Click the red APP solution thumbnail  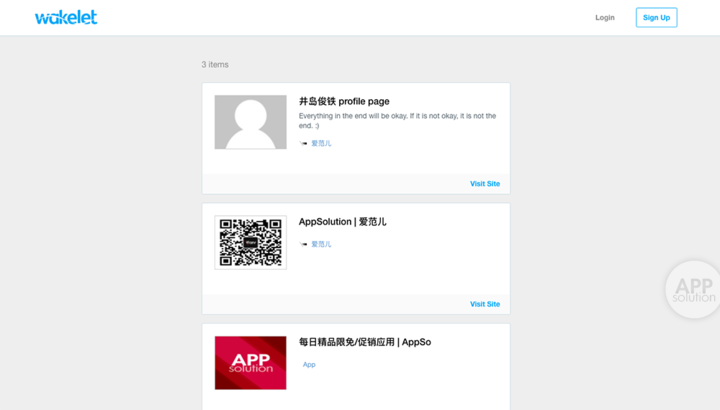250,363
